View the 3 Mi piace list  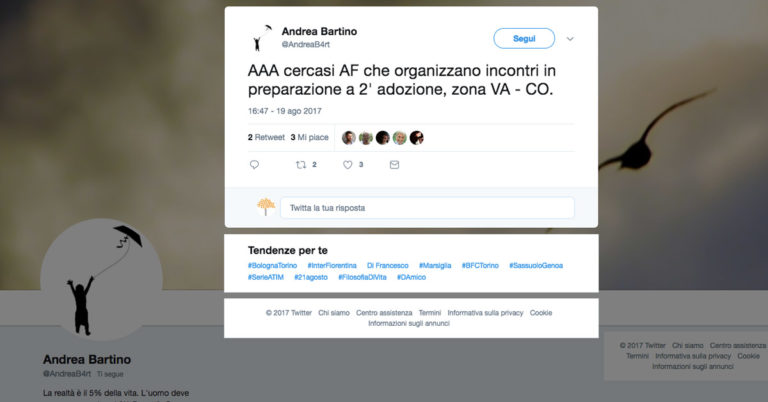(310, 138)
